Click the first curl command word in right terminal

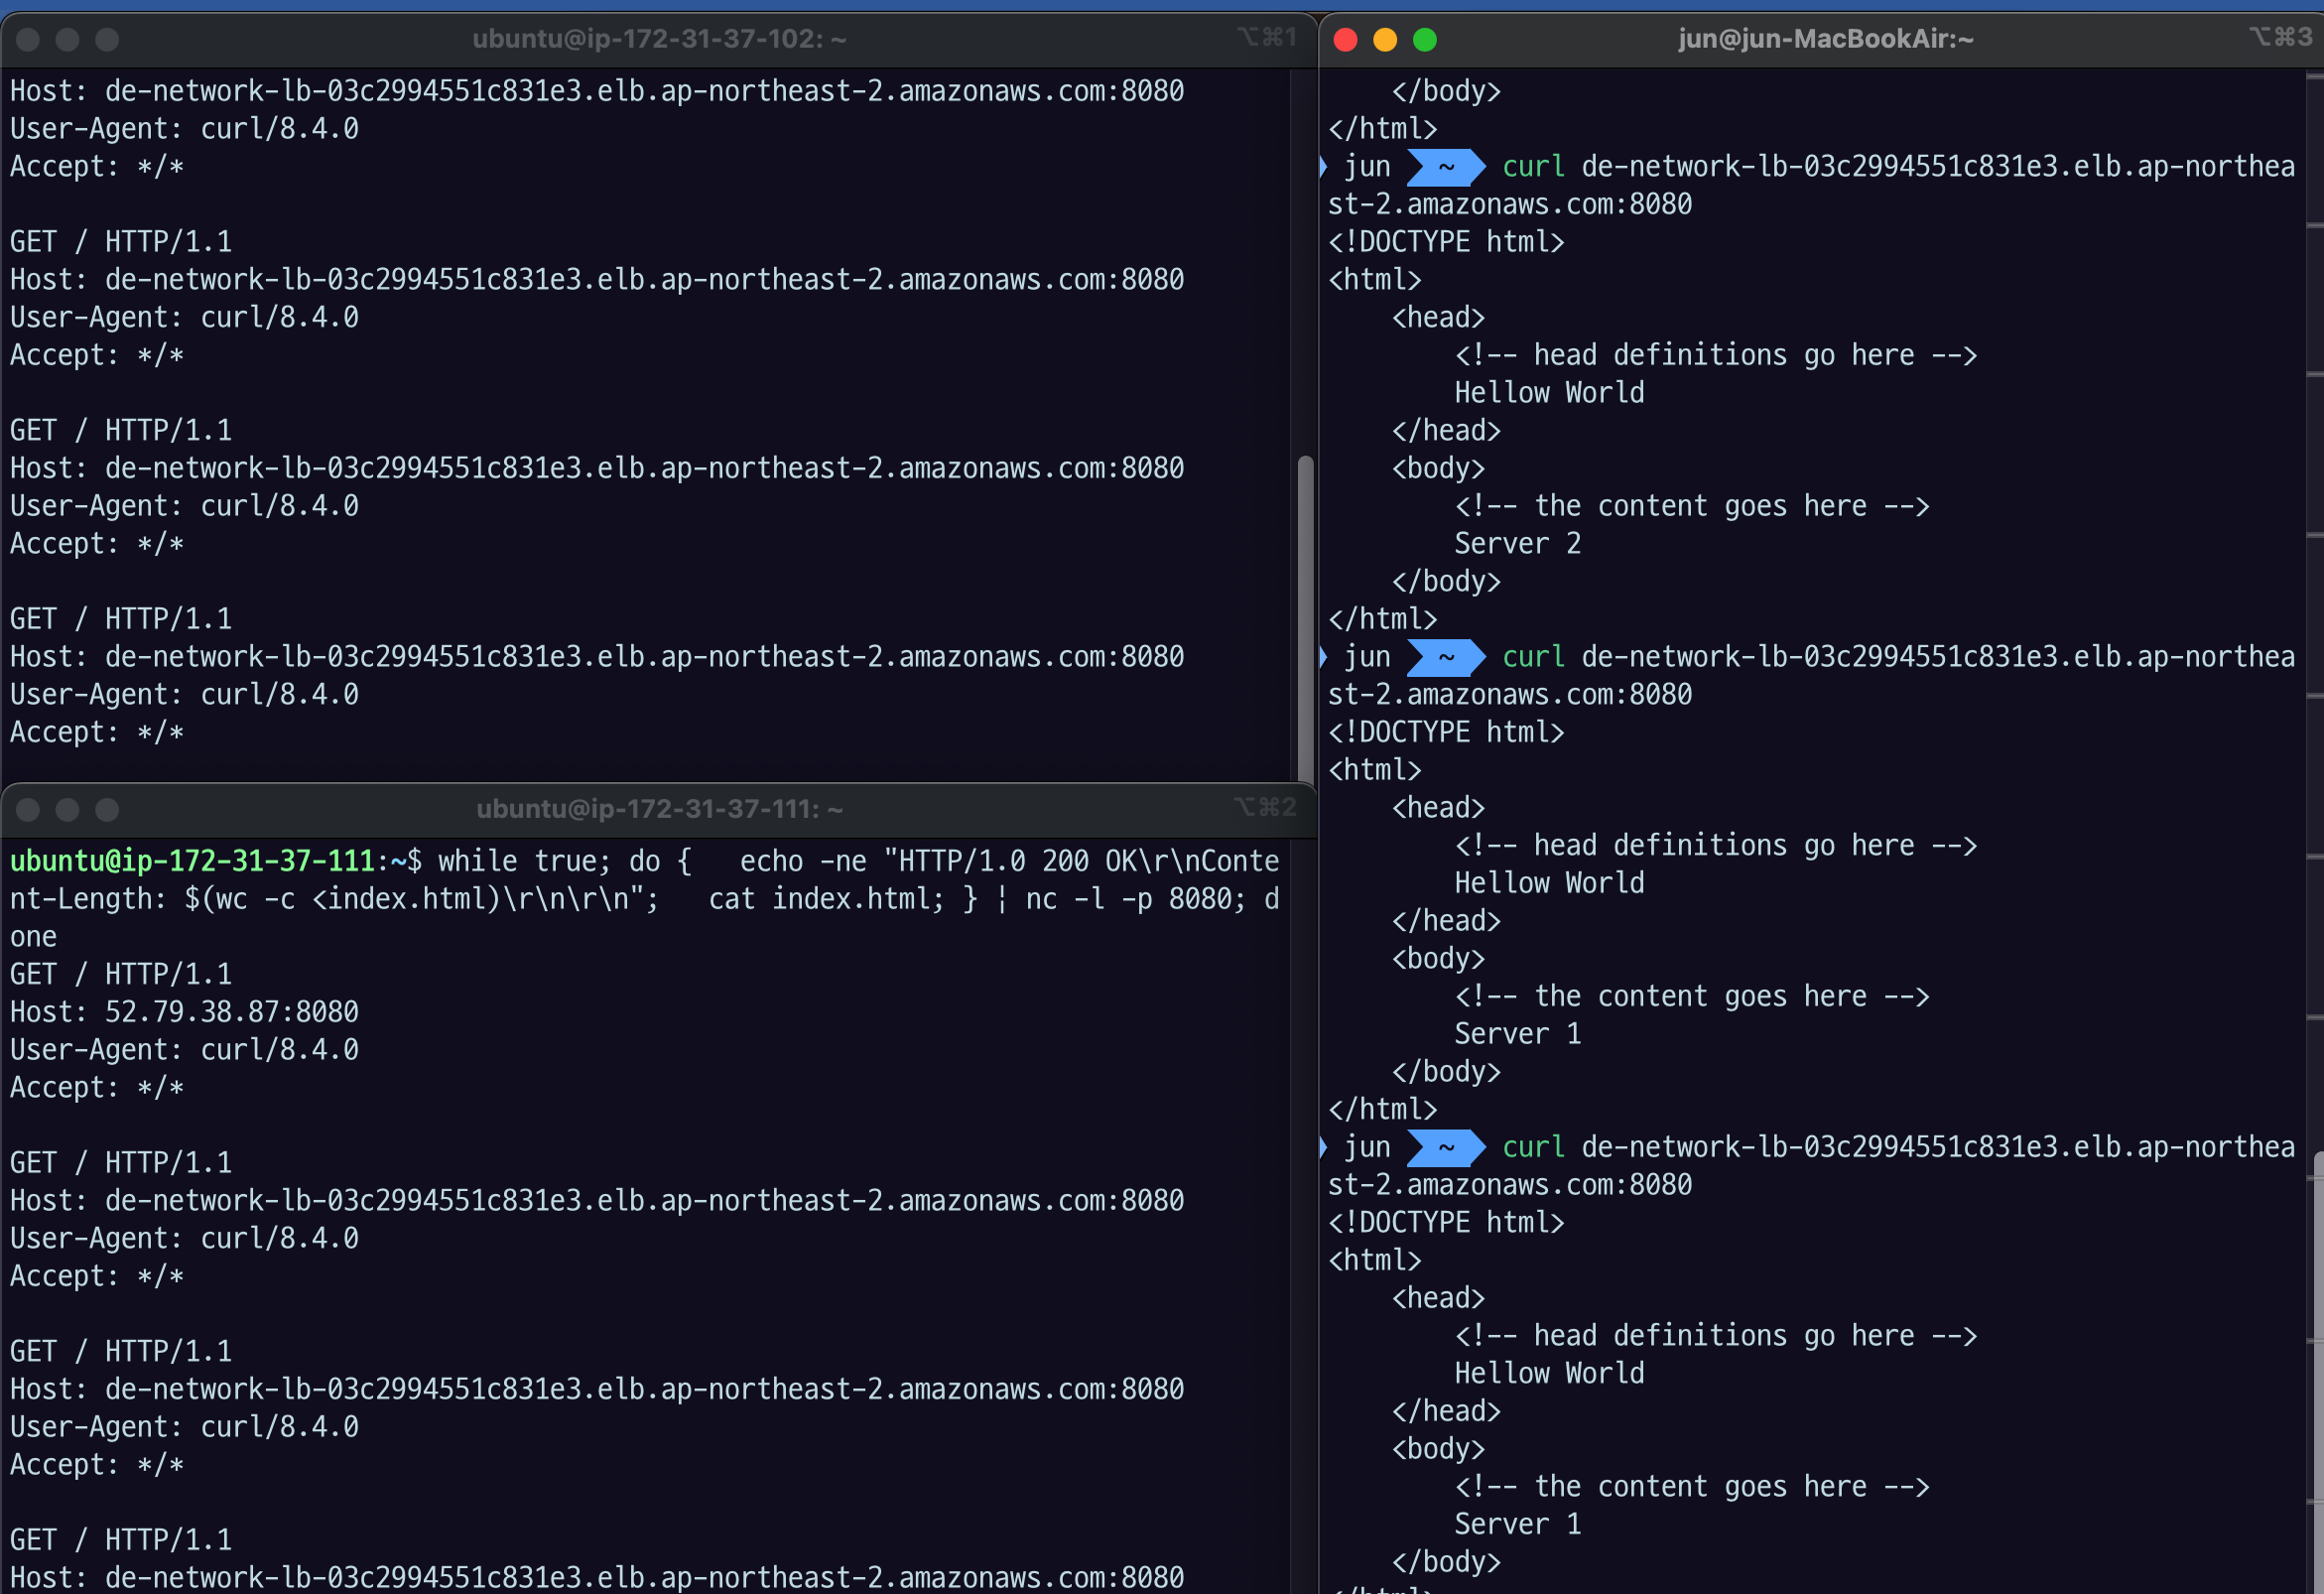1532,167
